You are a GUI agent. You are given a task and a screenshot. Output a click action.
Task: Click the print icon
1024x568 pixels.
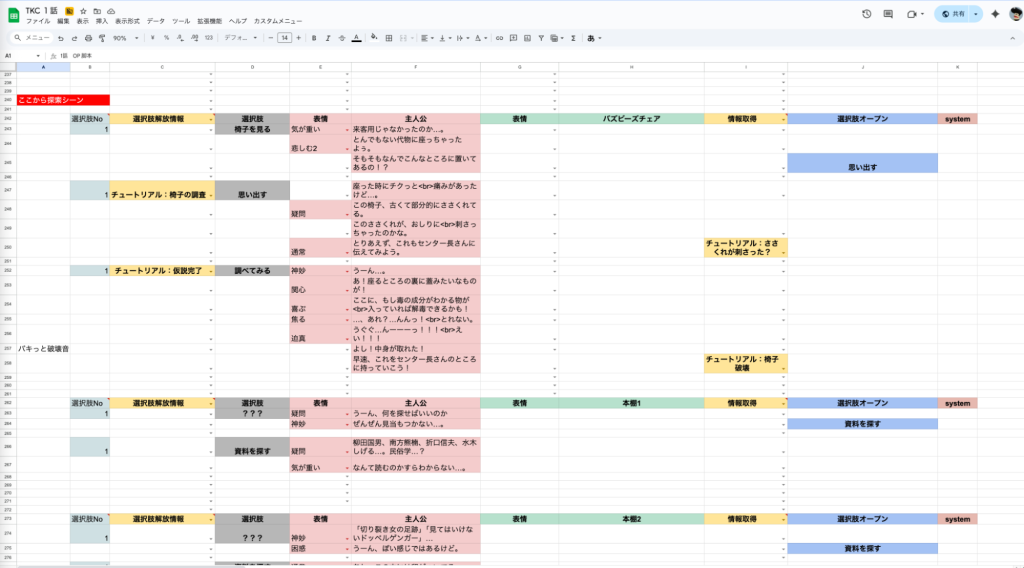point(88,38)
